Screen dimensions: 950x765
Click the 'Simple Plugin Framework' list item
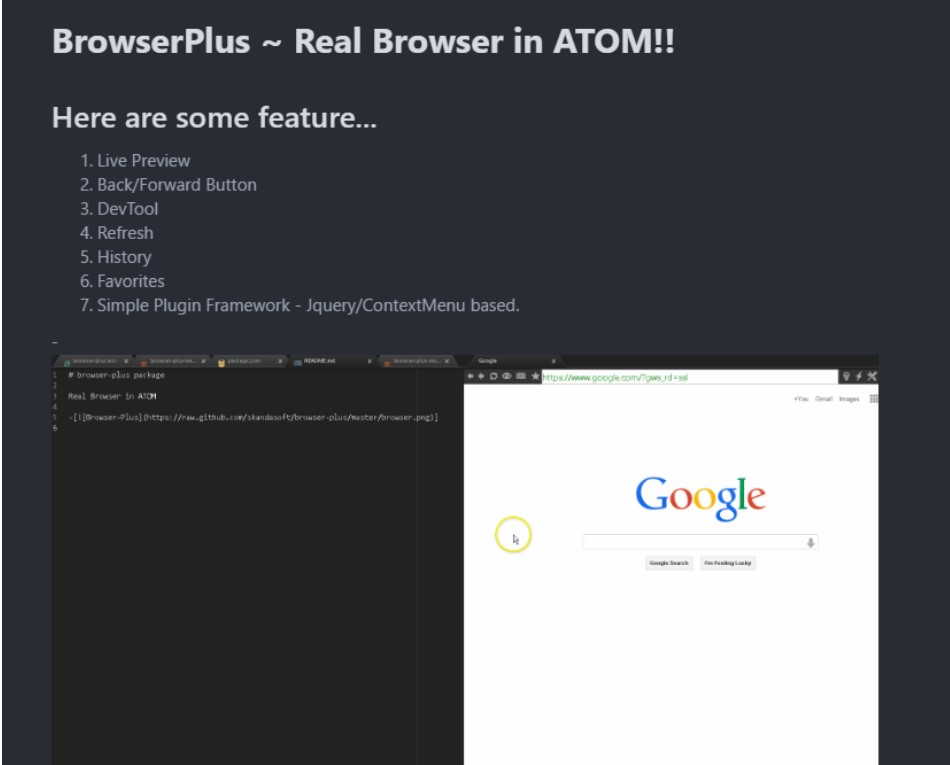pyautogui.click(x=308, y=305)
